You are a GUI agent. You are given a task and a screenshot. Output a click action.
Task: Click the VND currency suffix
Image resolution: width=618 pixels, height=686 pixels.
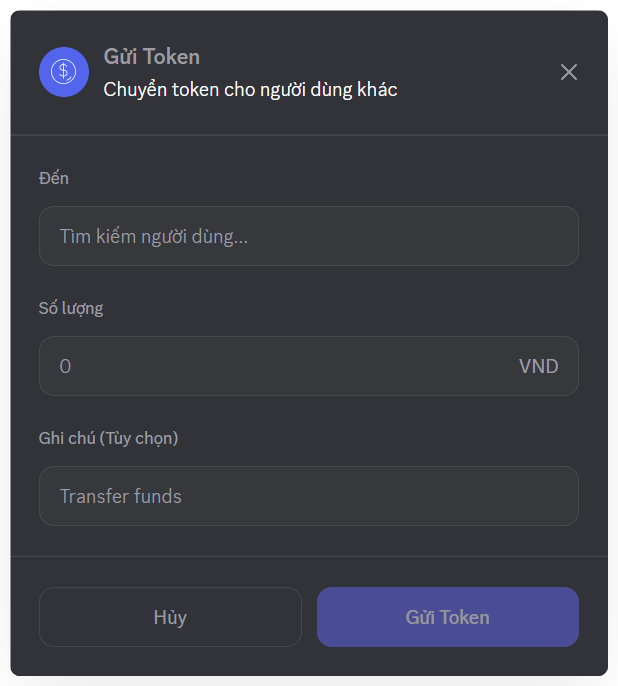538,366
